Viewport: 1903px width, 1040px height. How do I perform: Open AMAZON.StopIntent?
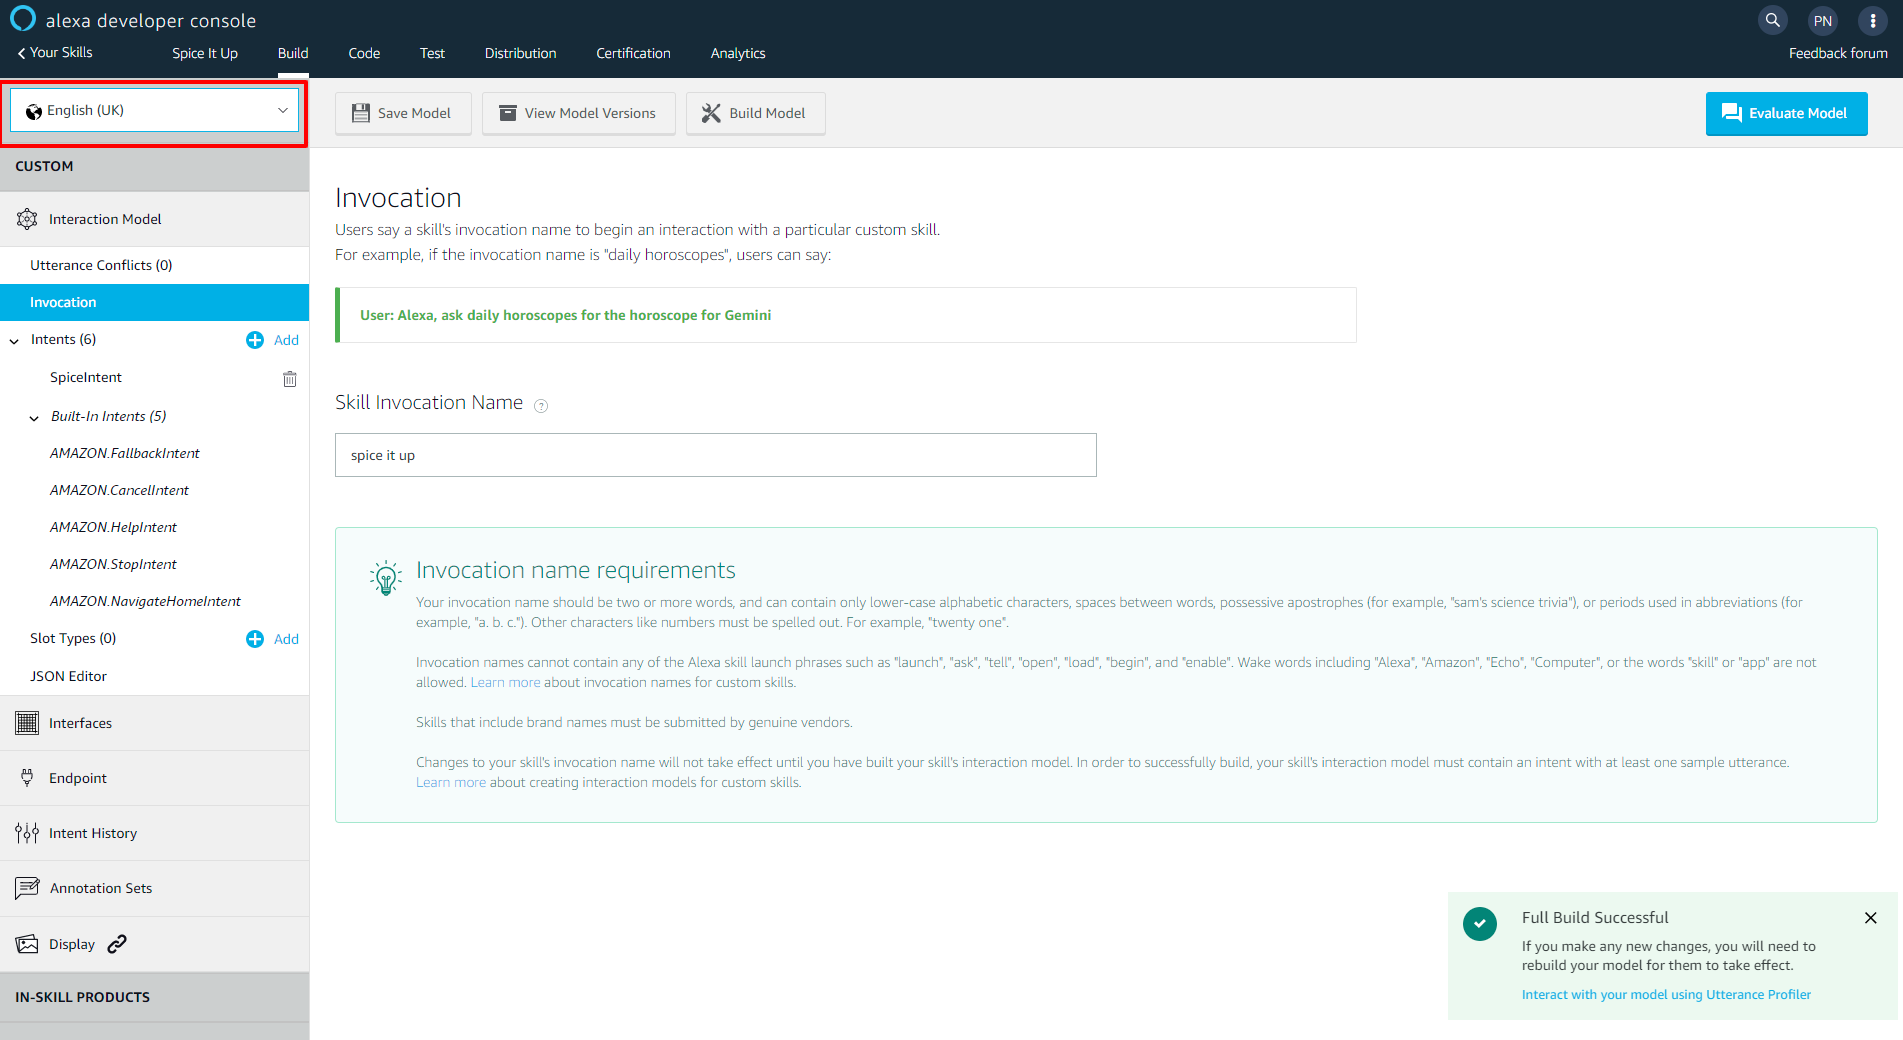pos(113,564)
